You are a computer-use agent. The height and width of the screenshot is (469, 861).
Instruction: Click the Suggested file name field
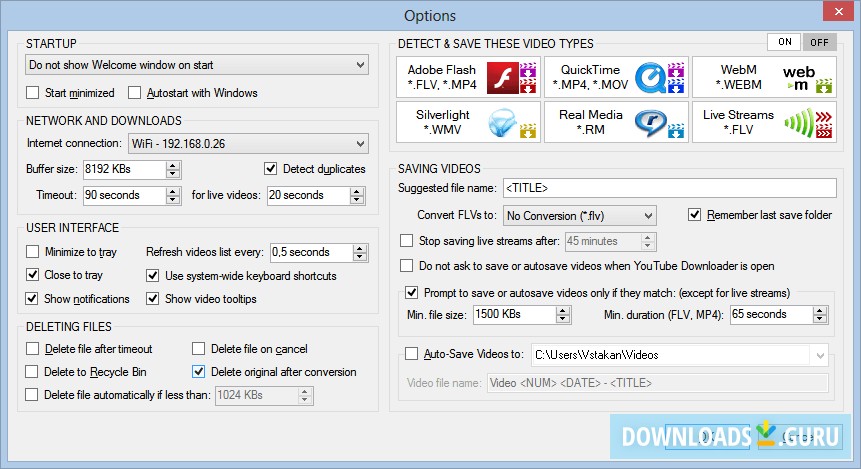click(x=670, y=188)
